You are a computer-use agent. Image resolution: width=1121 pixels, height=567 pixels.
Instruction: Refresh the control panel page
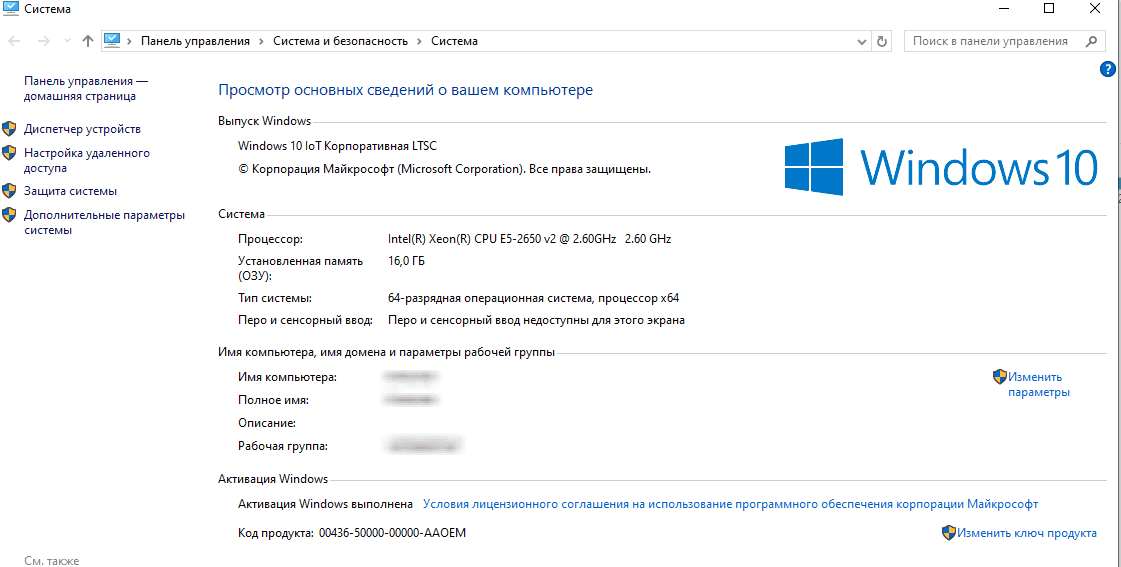(x=882, y=41)
